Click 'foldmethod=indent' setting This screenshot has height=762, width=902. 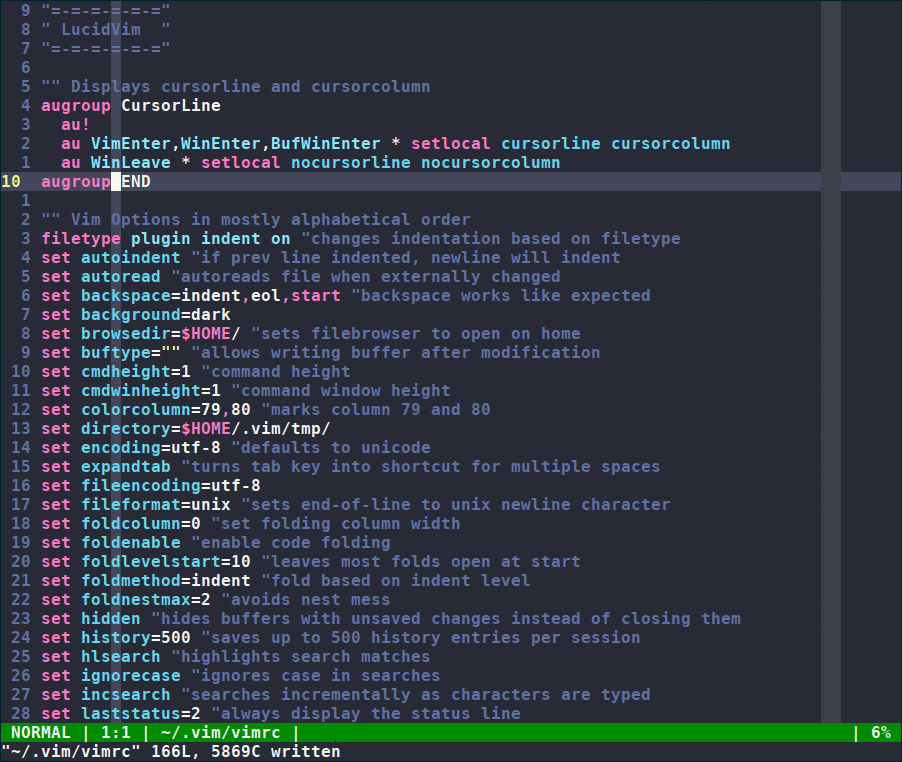click(166, 580)
